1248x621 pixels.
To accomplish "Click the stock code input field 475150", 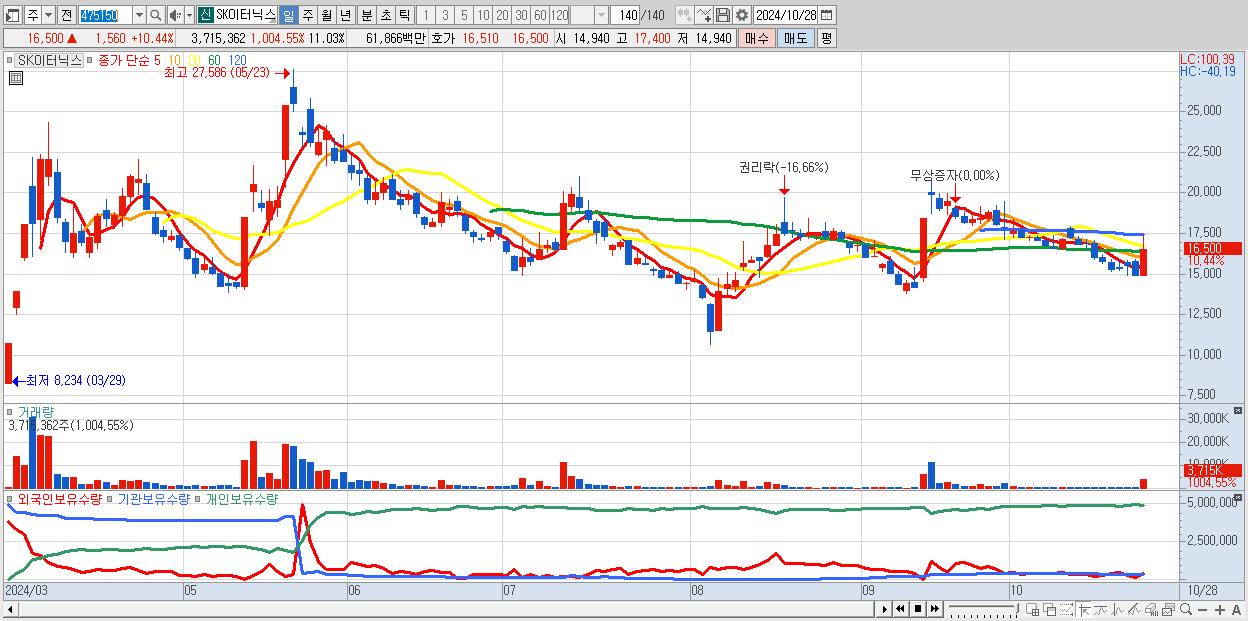I will 105,15.
